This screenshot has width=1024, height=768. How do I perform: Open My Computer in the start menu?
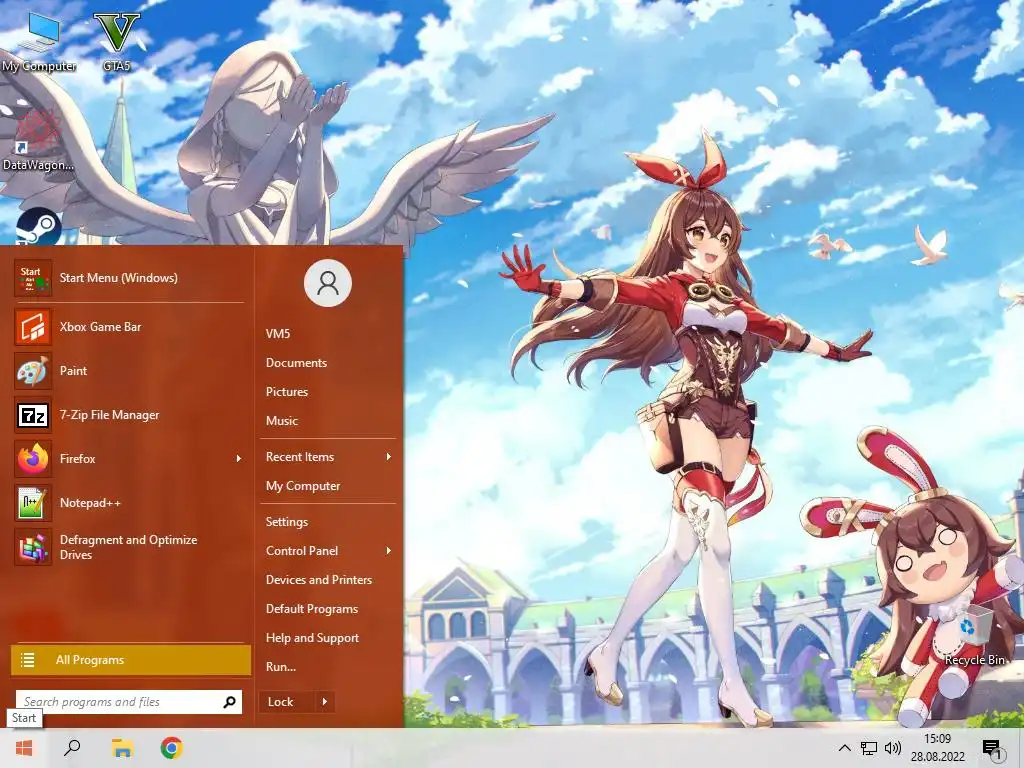pos(303,486)
